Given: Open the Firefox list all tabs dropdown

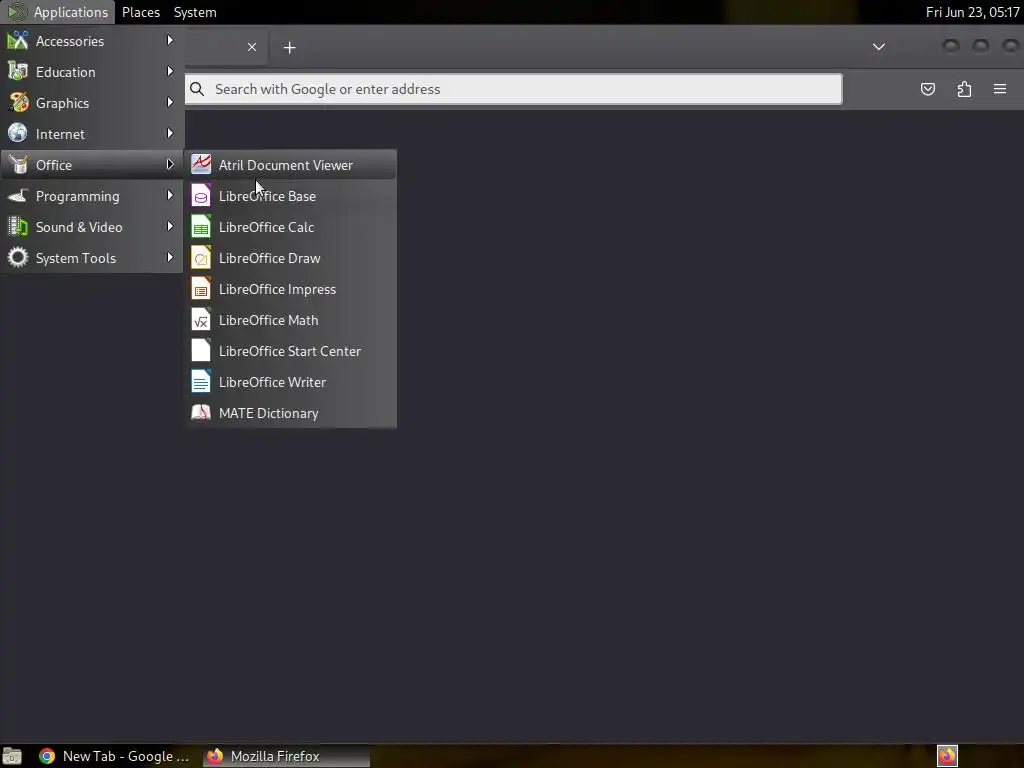Looking at the screenshot, I should coord(879,46).
